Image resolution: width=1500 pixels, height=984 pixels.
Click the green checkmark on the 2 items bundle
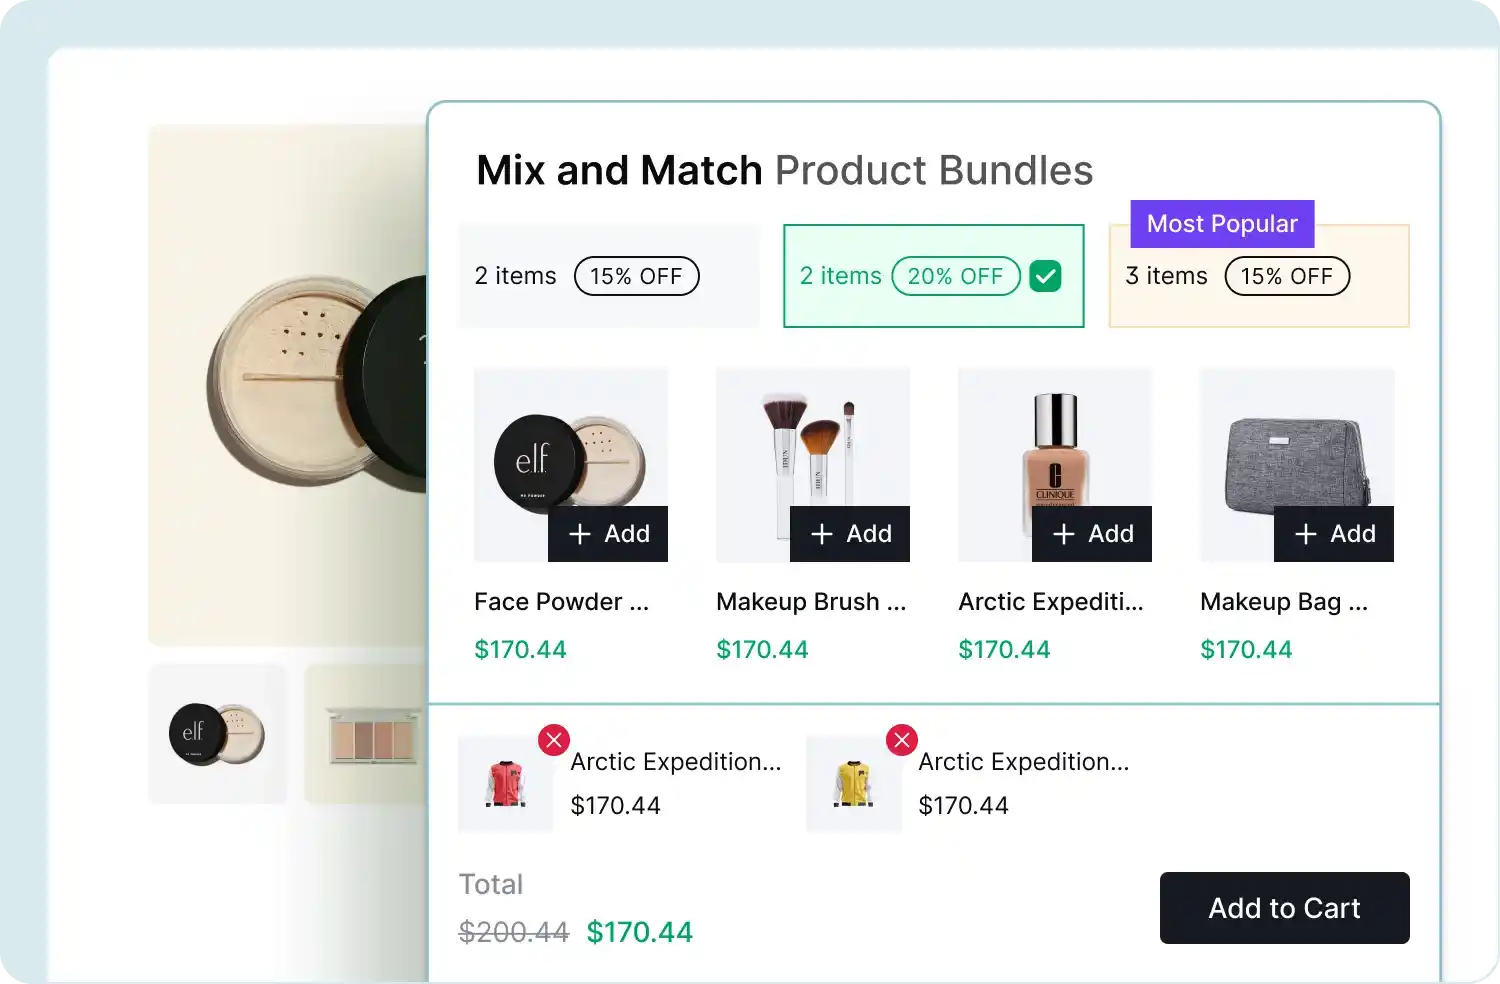pos(1046,275)
